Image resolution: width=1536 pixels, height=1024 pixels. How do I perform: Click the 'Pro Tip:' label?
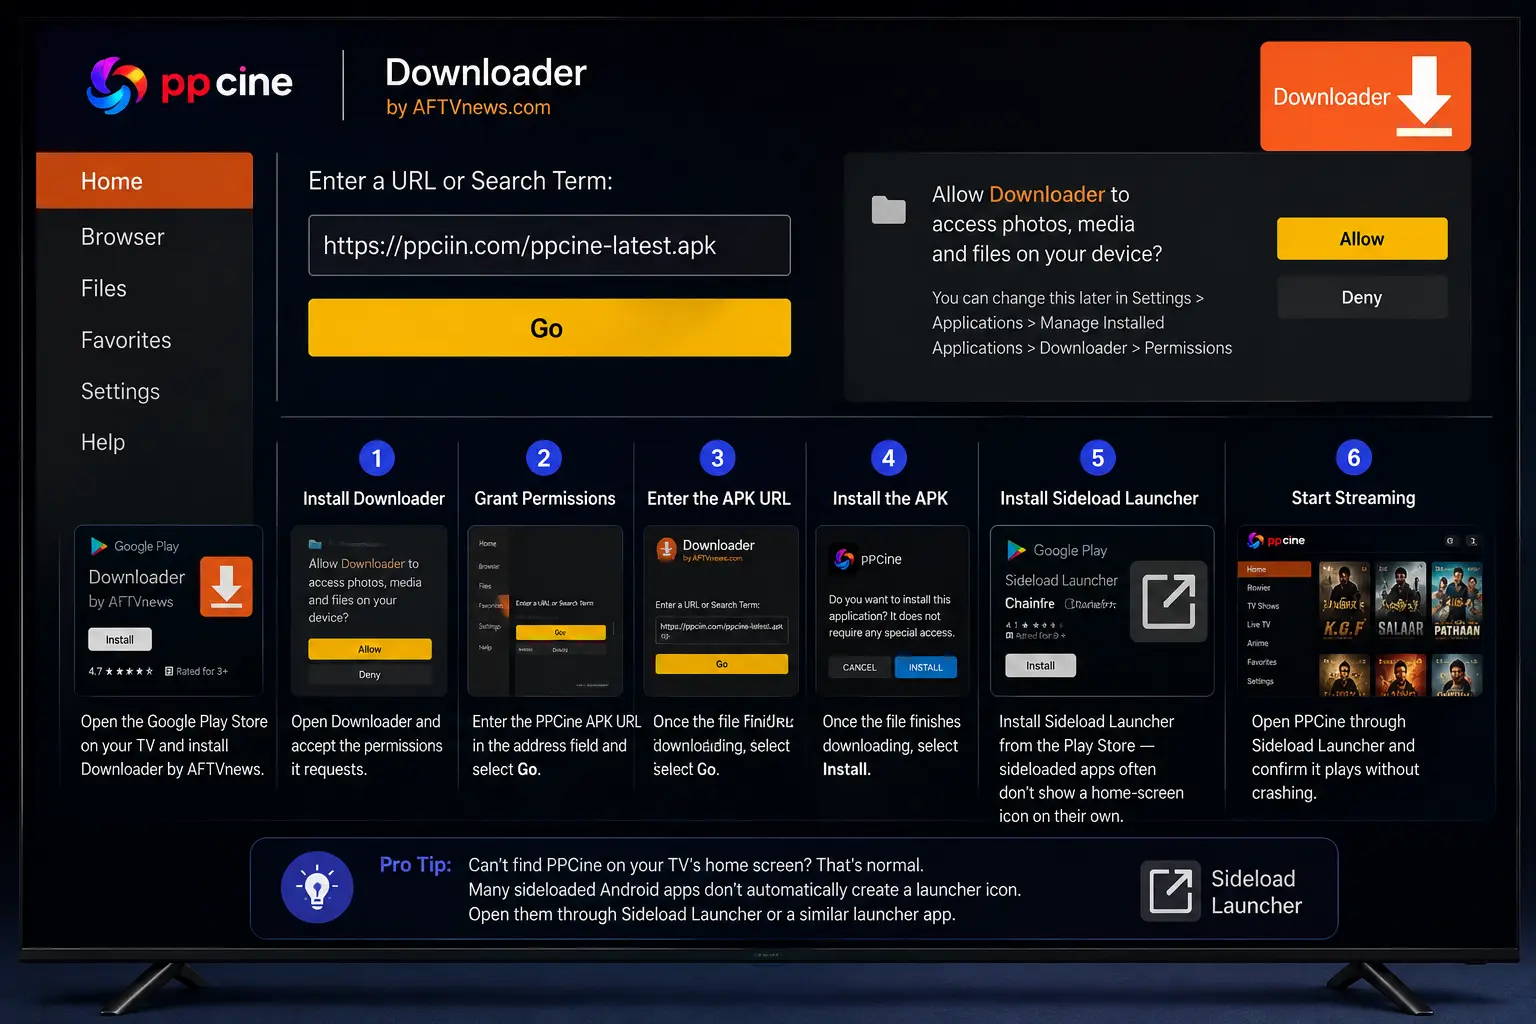pyautogui.click(x=415, y=865)
